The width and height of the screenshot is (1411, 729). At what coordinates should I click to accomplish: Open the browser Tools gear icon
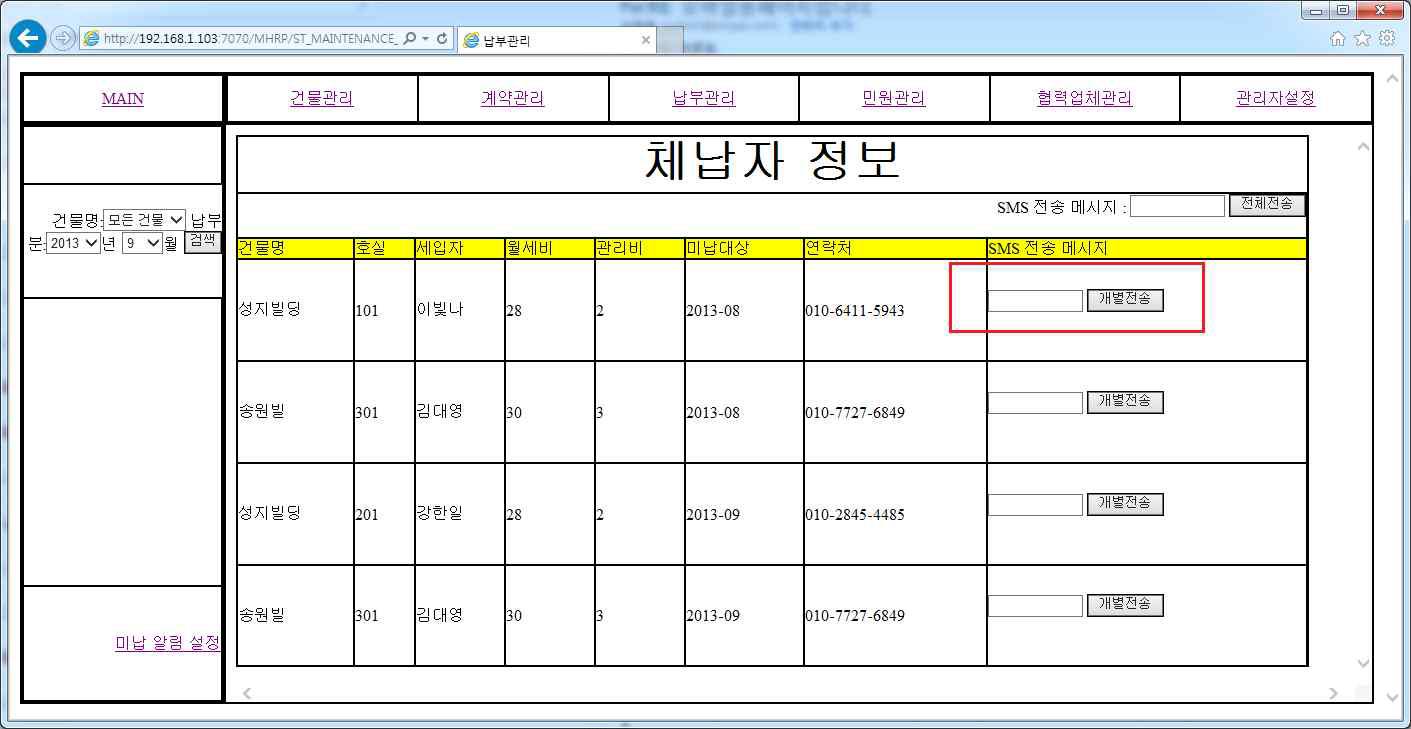click(1386, 38)
